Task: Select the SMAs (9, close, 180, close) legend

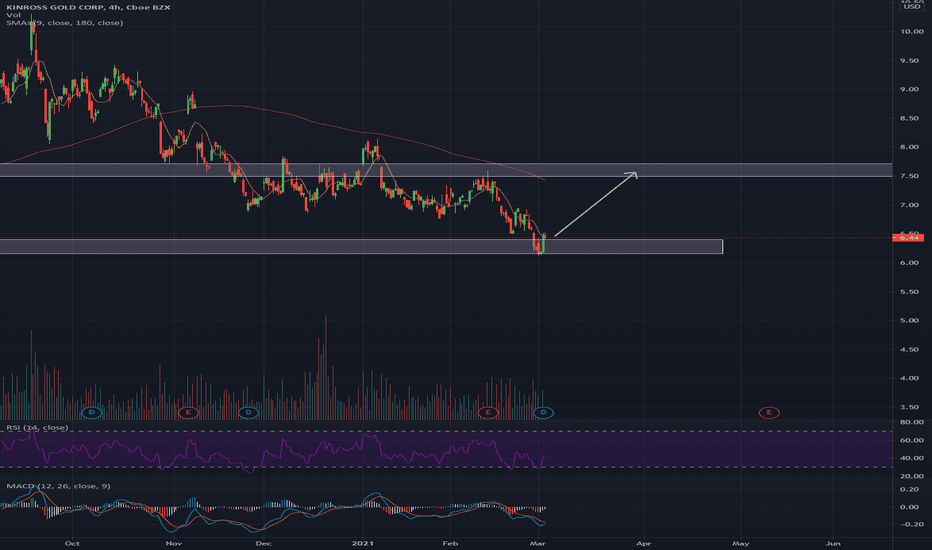Action: [64, 23]
